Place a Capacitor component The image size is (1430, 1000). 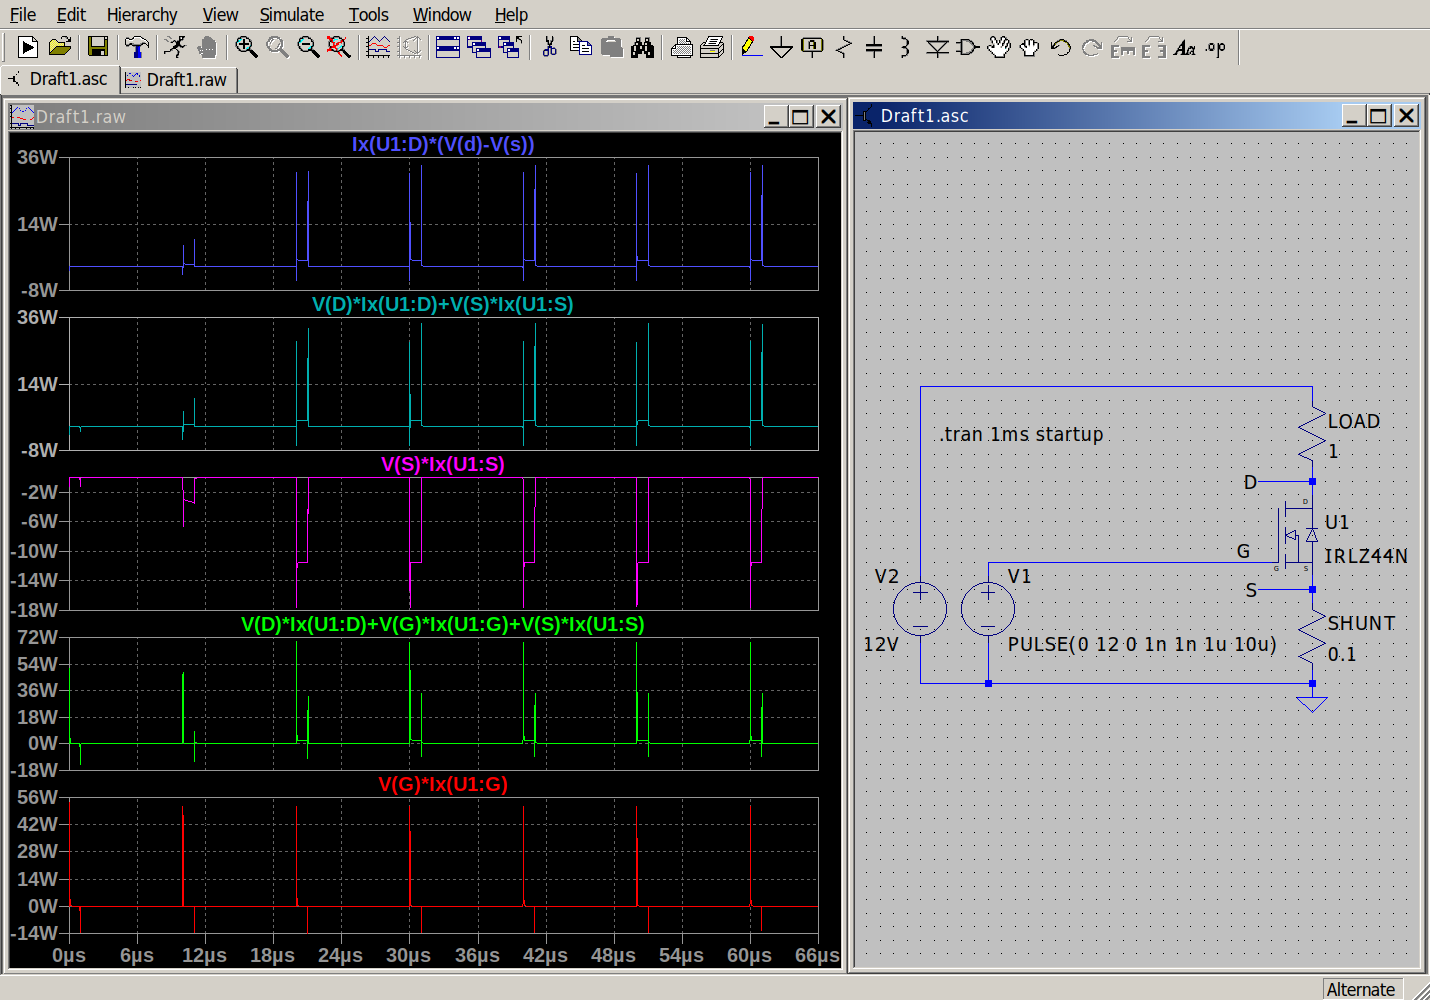[874, 47]
